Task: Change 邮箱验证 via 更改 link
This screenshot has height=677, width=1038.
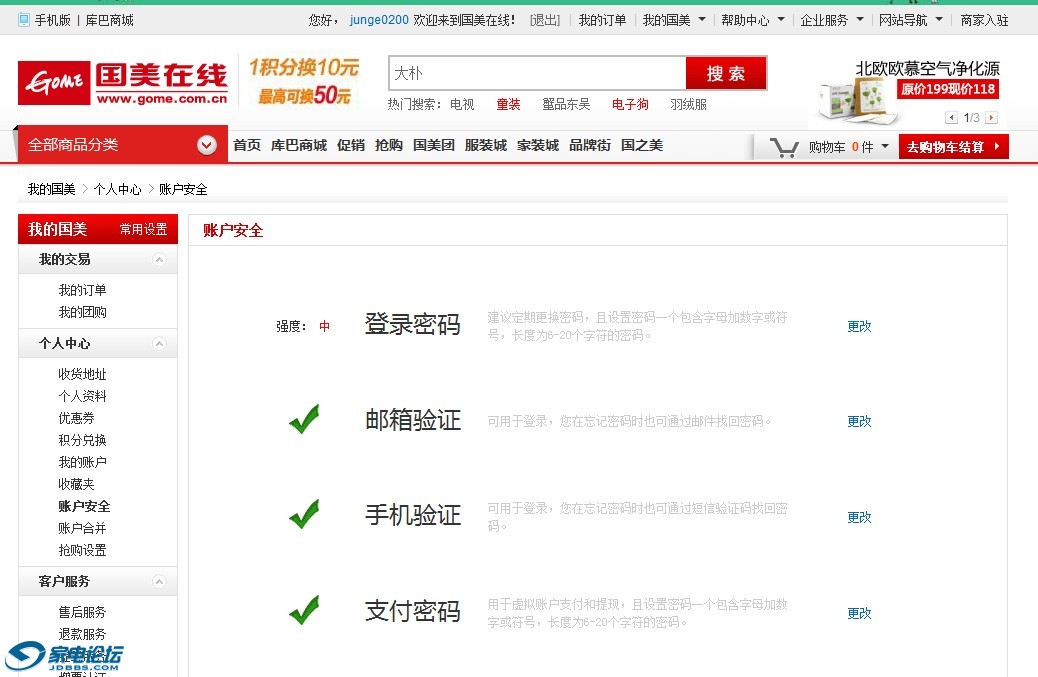Action: click(x=859, y=422)
